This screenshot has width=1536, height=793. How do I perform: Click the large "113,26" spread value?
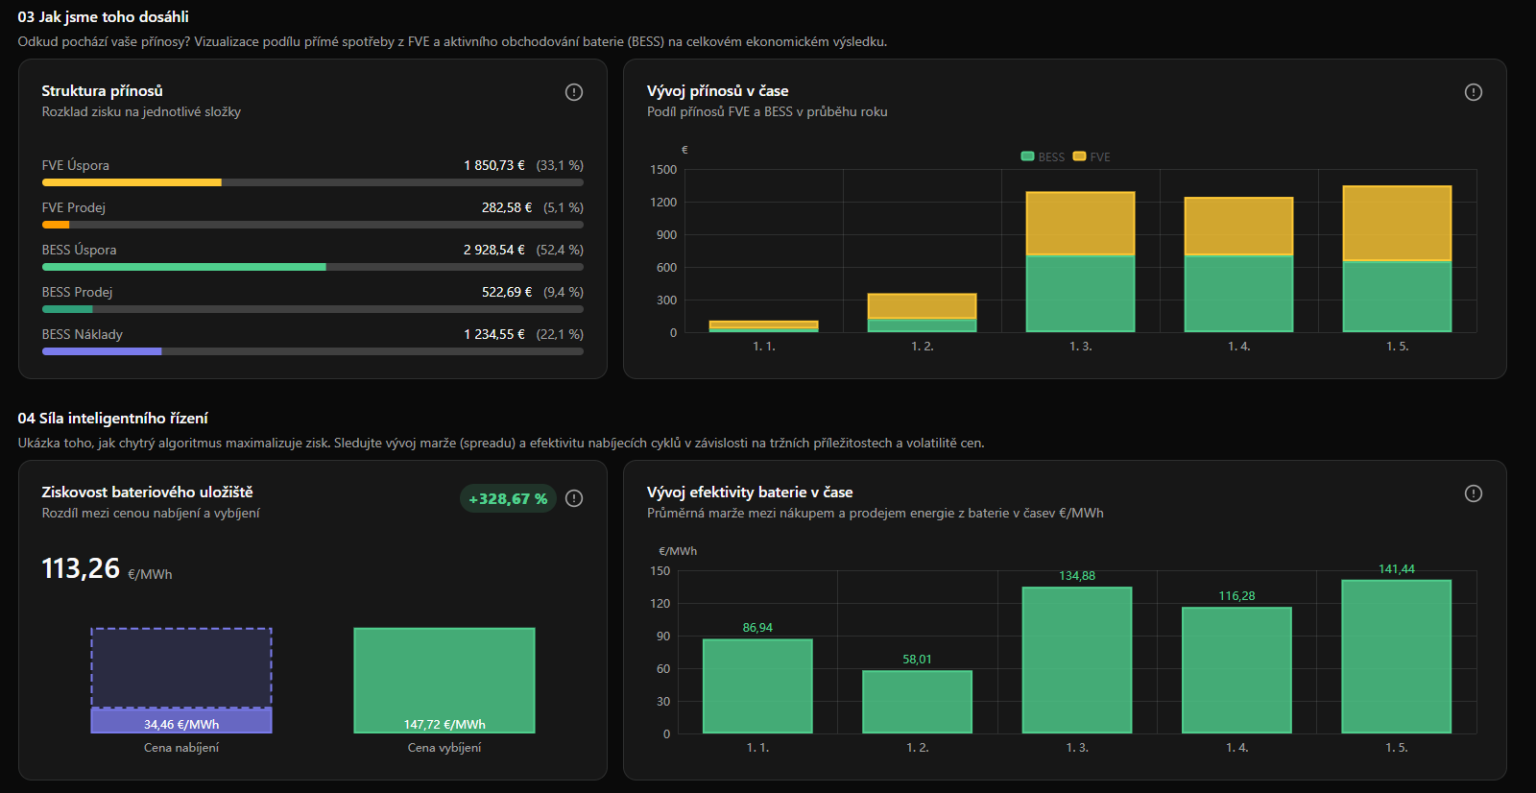81,569
